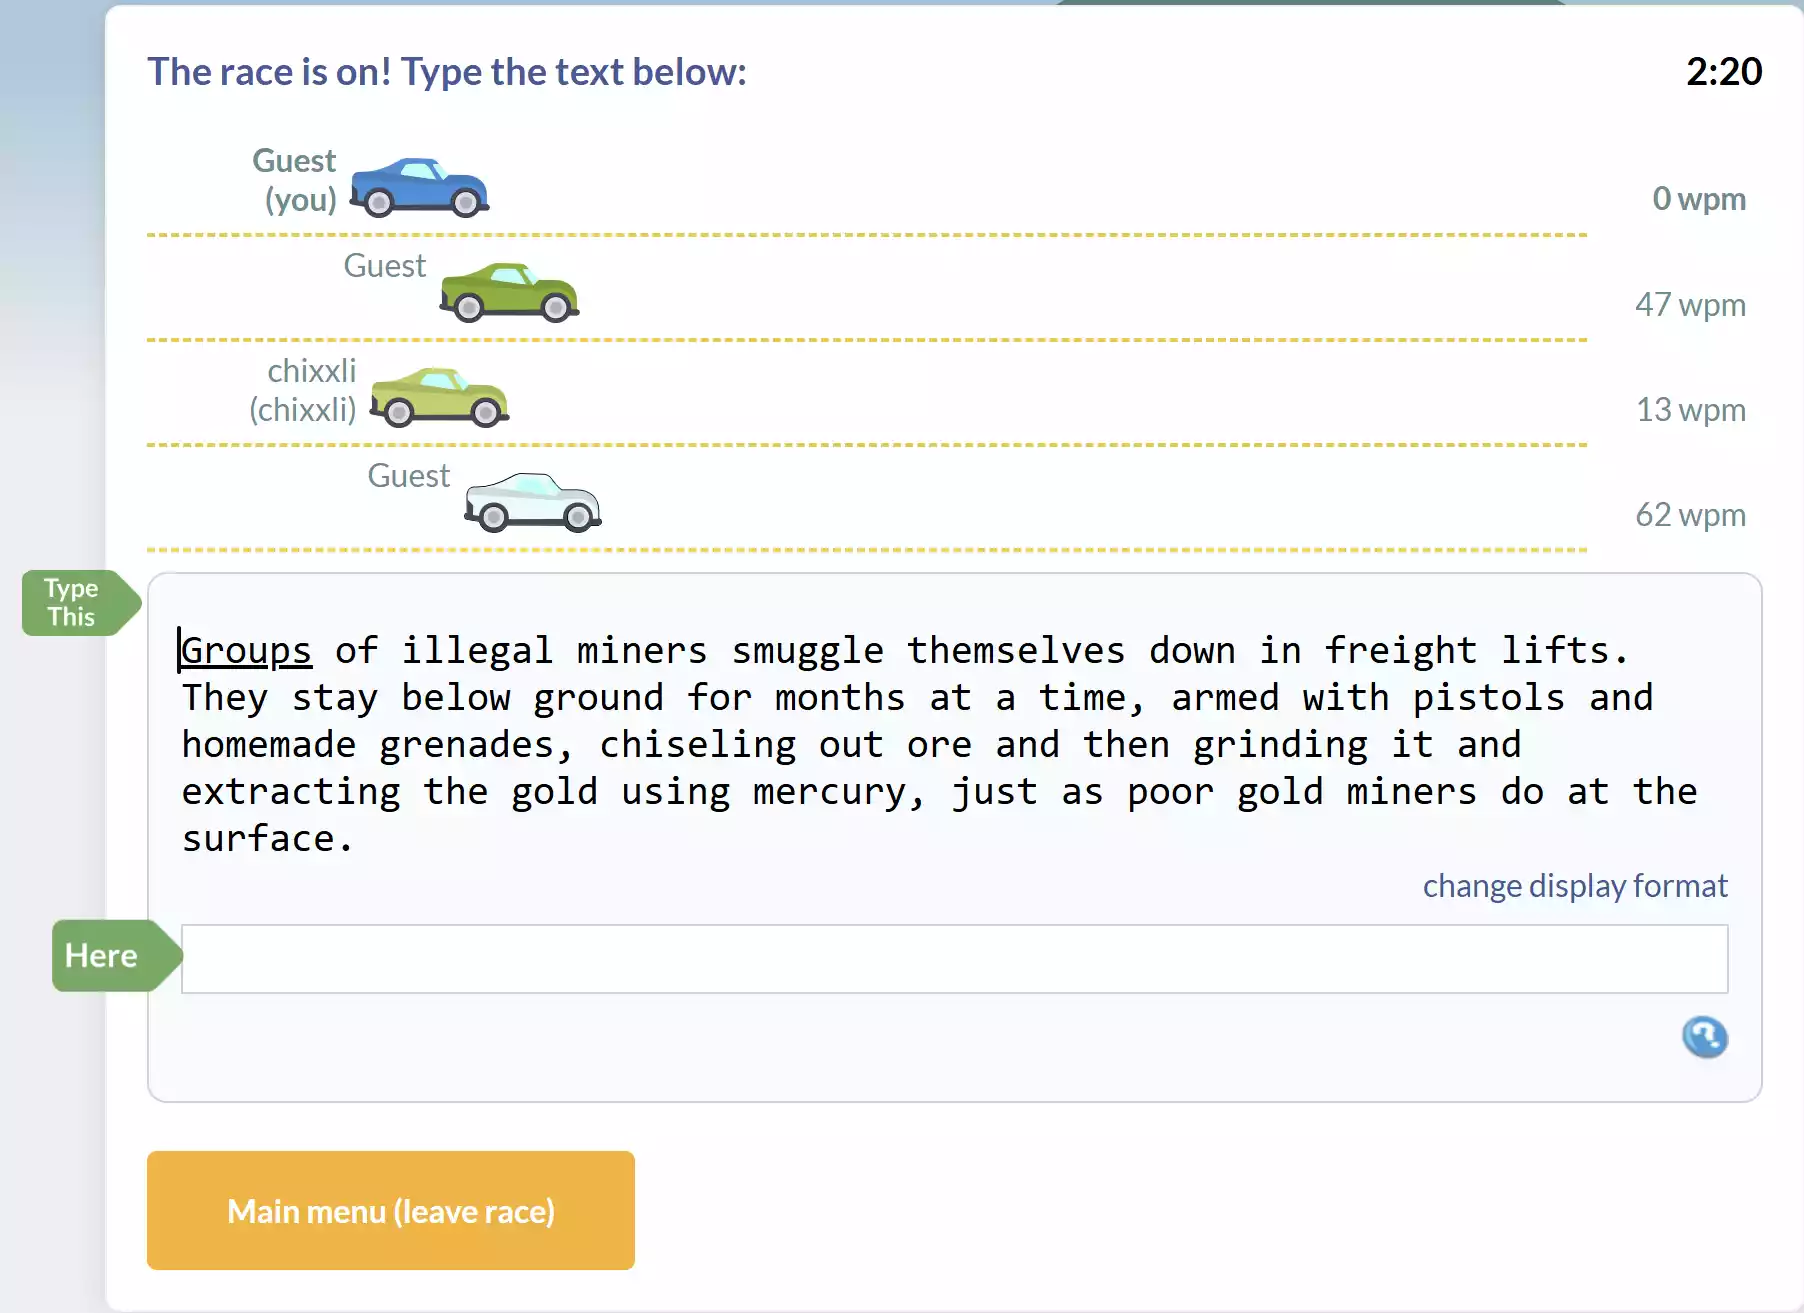Click the 62 wpm speed readout

1690,514
